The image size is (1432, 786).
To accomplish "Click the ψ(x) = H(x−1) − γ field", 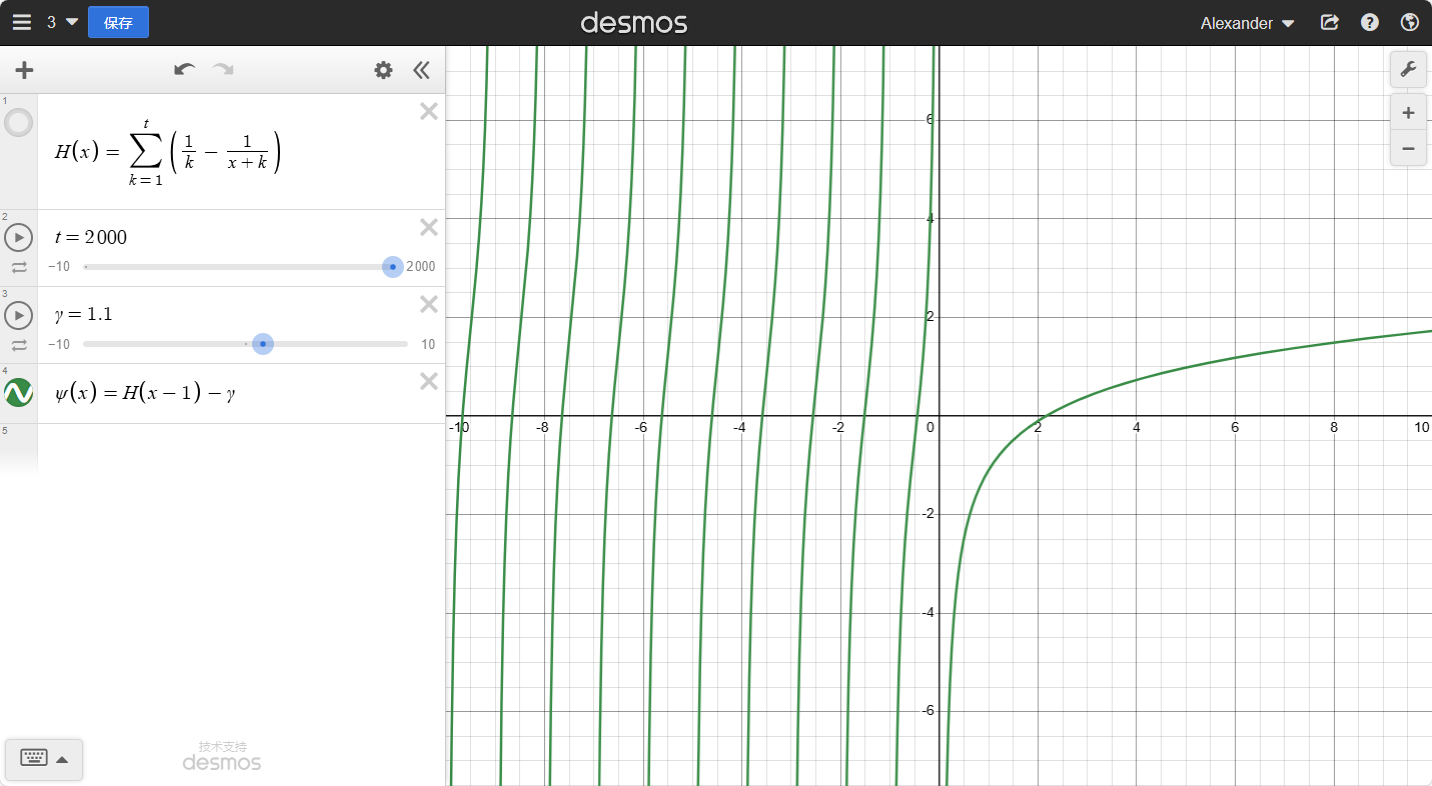I will pos(146,393).
